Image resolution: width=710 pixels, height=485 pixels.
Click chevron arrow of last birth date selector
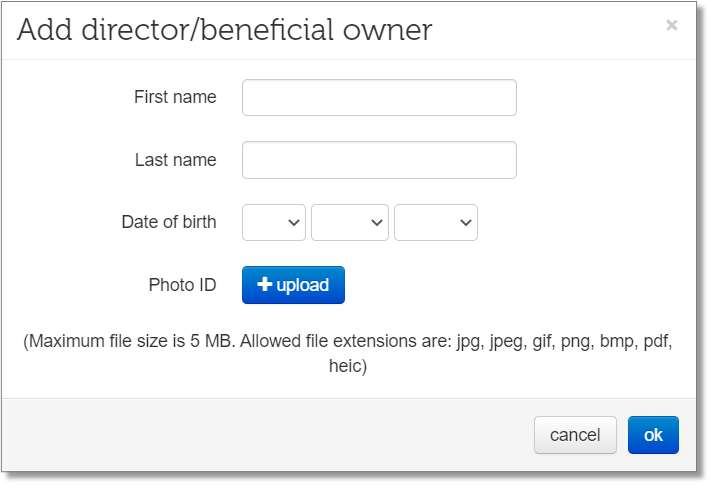point(465,222)
